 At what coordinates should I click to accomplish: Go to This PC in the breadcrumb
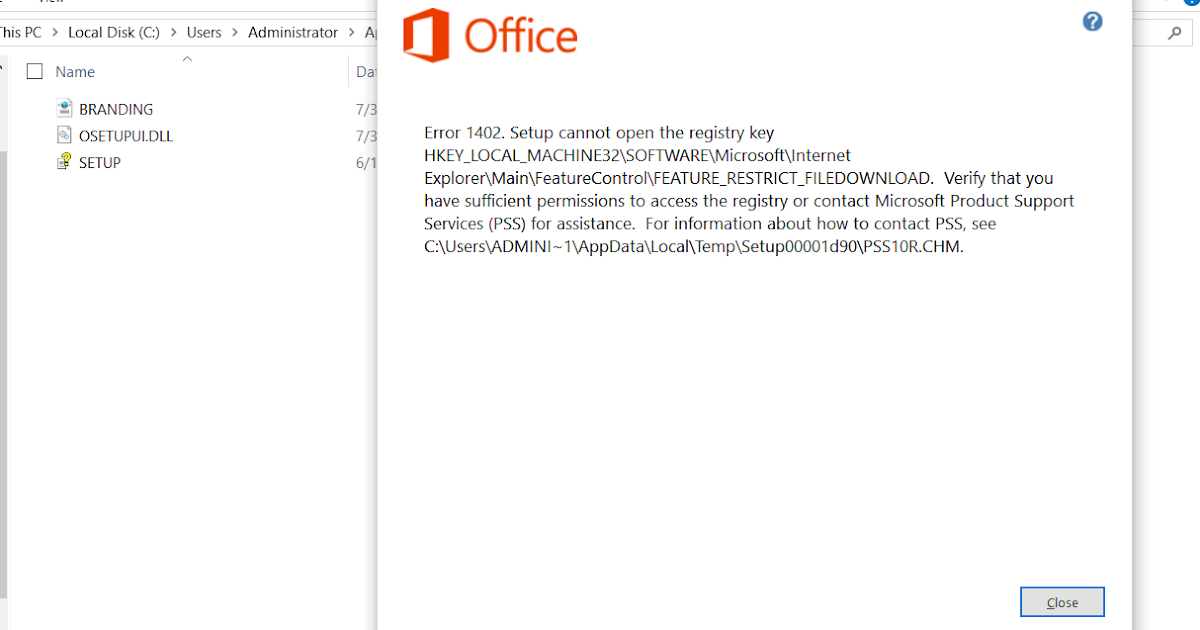point(20,33)
